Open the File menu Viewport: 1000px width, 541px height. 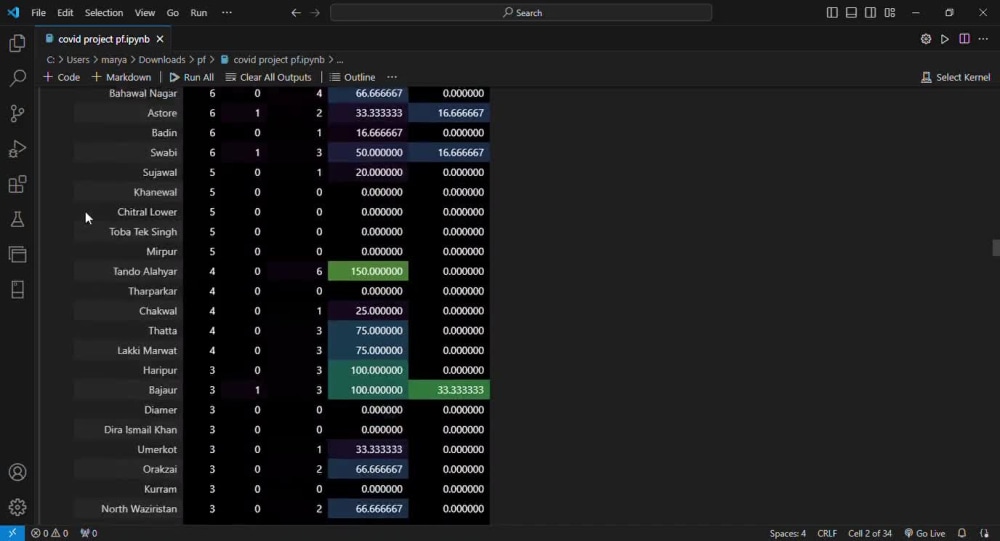coord(38,13)
